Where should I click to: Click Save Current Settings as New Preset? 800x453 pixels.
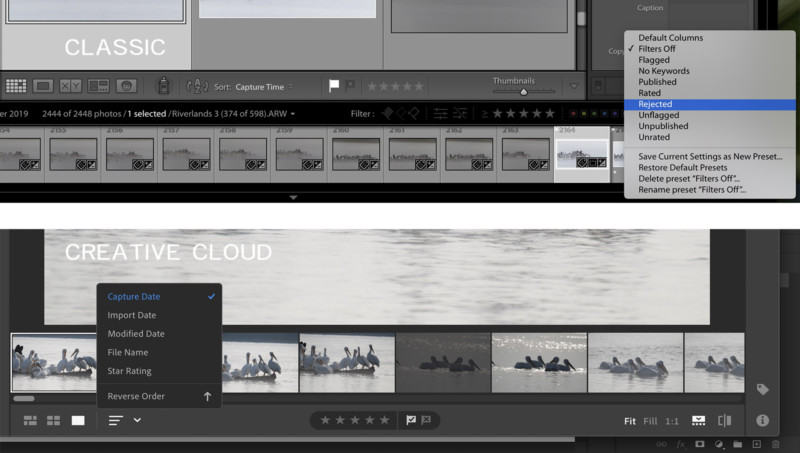click(x=710, y=157)
